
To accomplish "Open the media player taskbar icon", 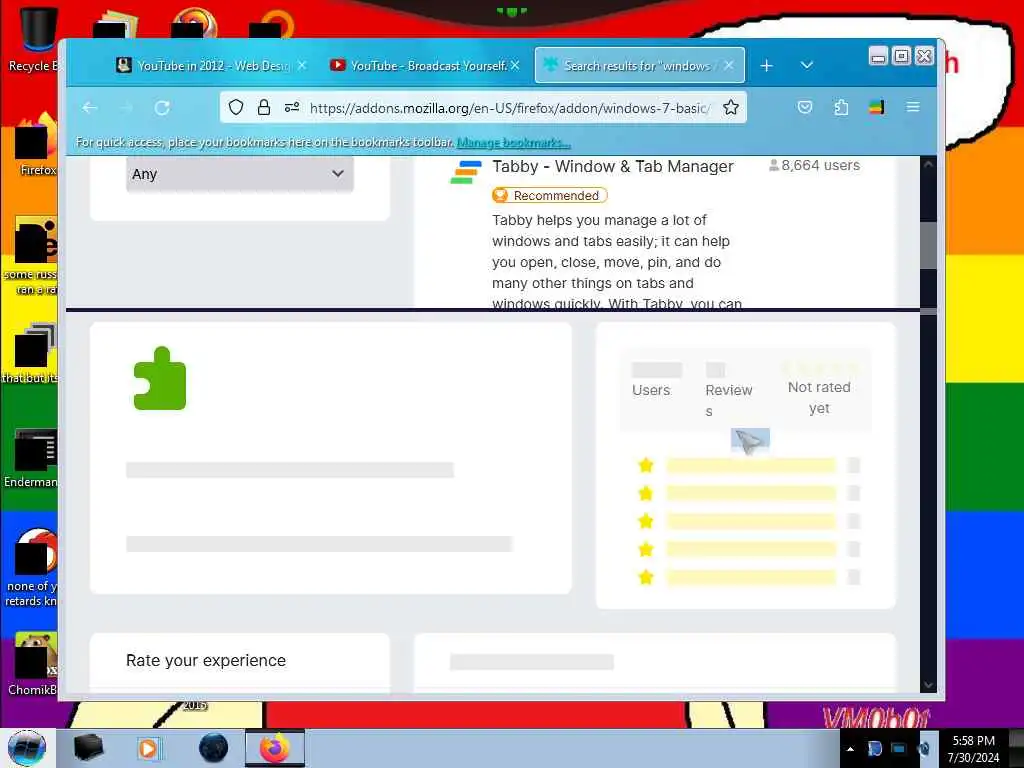I will (x=148, y=748).
